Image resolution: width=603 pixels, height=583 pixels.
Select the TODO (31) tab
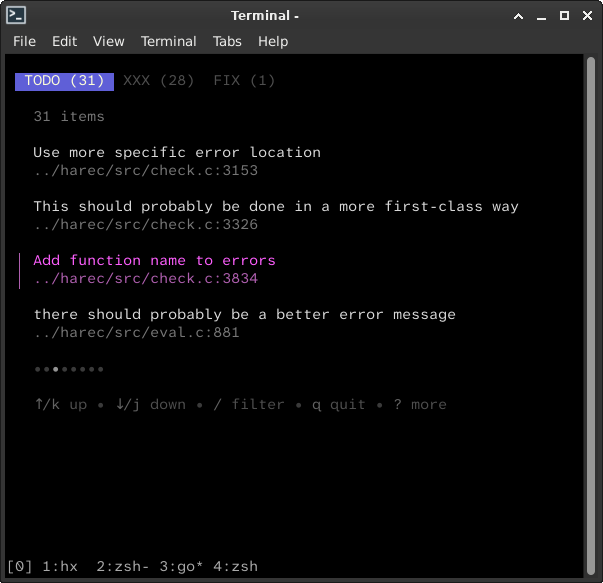(x=64, y=81)
